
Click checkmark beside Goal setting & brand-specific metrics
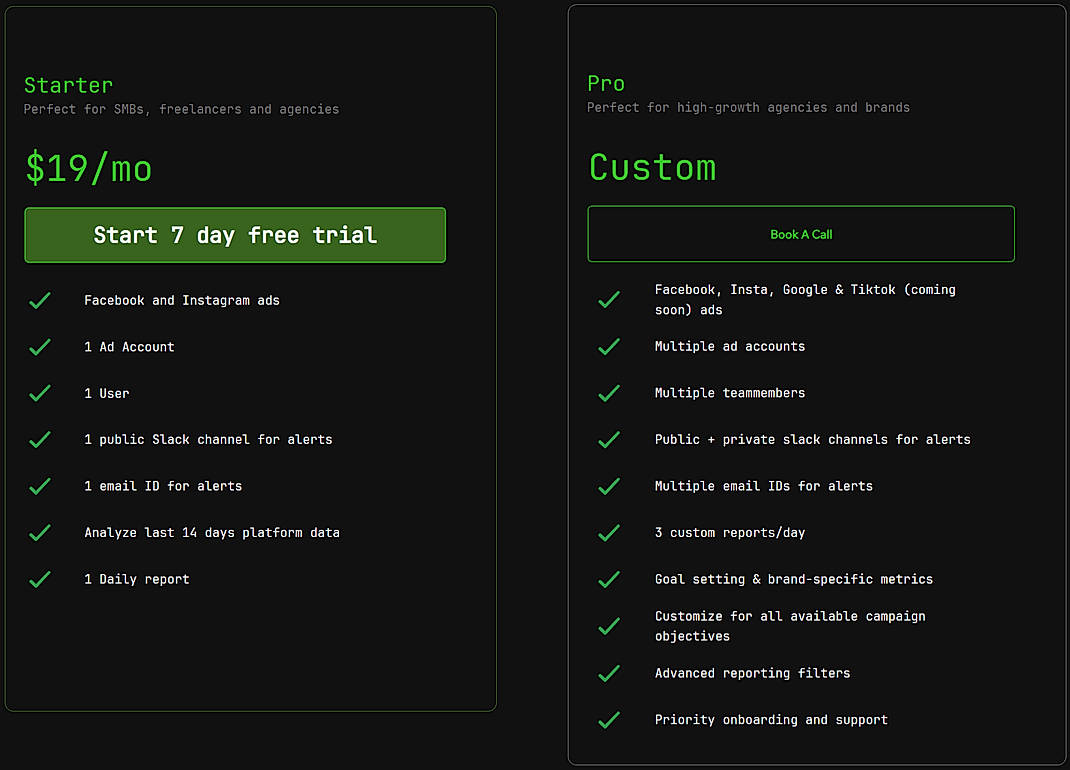click(x=609, y=579)
